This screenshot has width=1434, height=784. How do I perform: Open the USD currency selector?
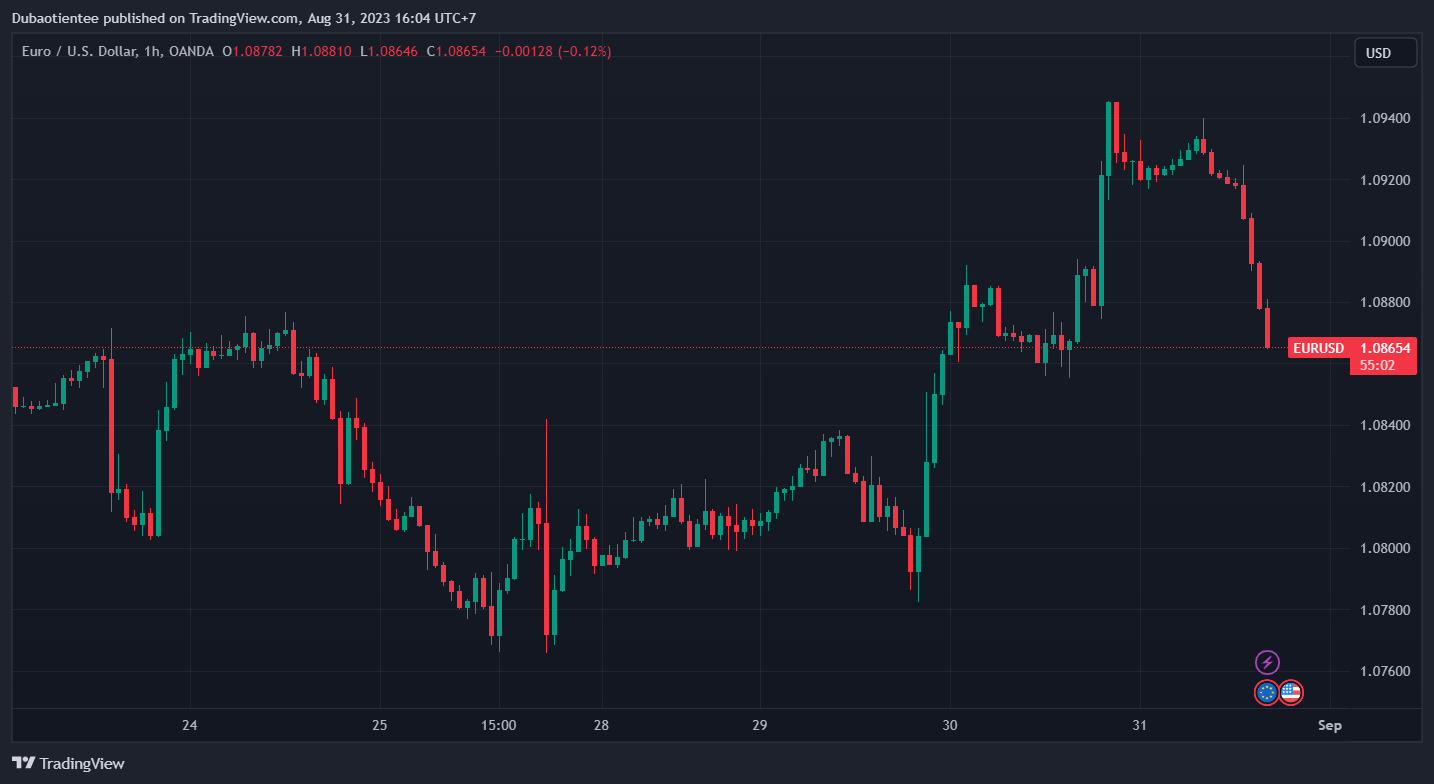(1385, 53)
